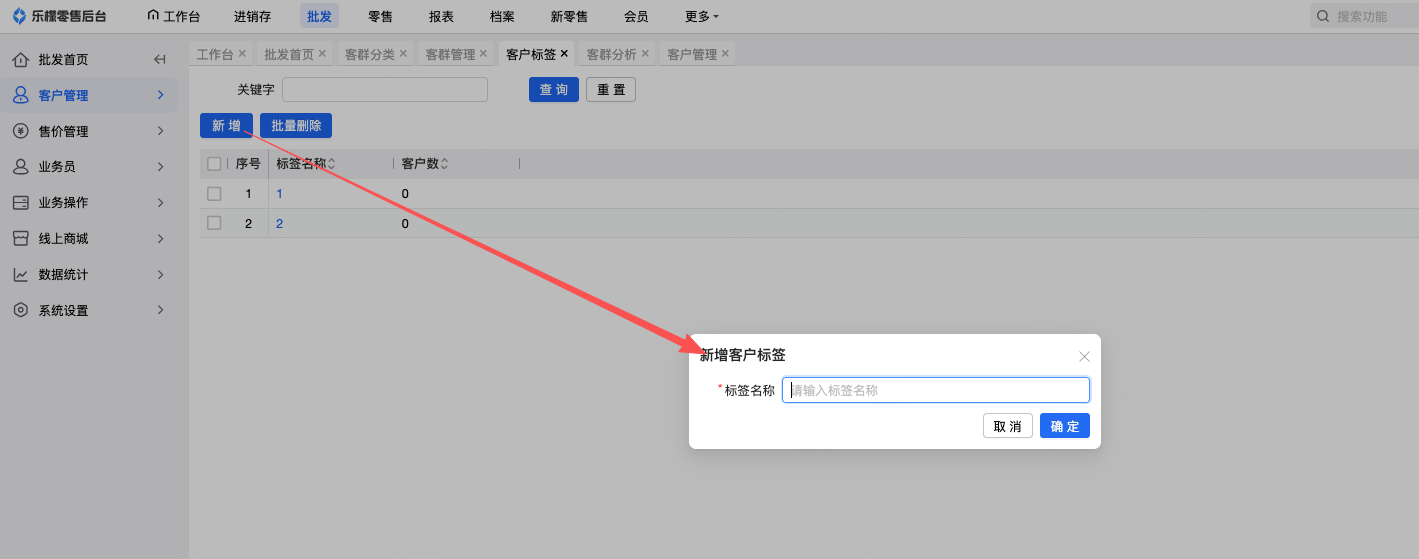Sort by 标签名称 column arrows
This screenshot has height=559, width=1419.
[331, 164]
